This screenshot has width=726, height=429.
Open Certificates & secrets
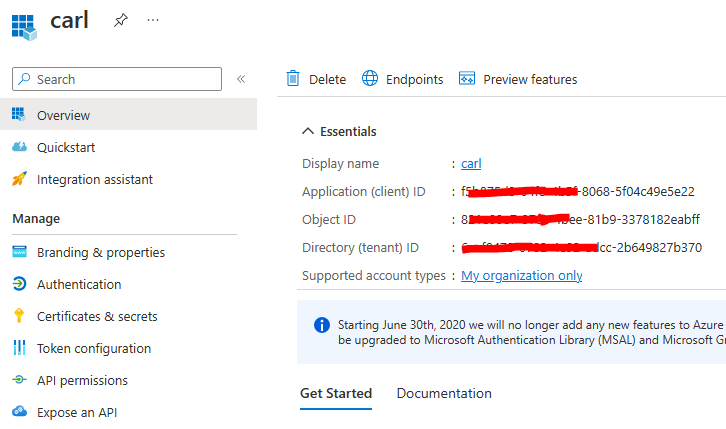coord(128,316)
